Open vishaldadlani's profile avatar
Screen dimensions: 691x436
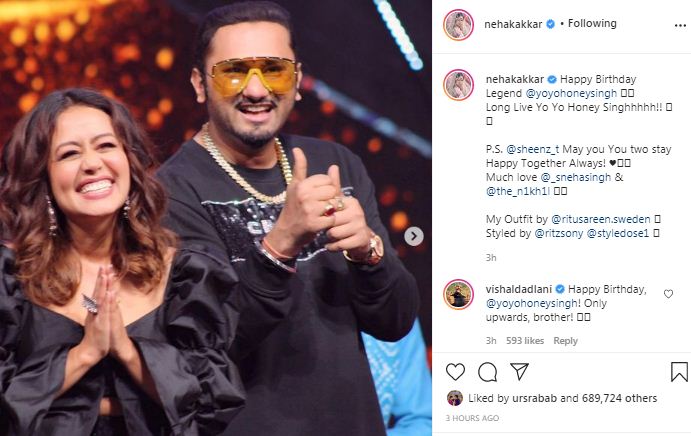pos(458,294)
